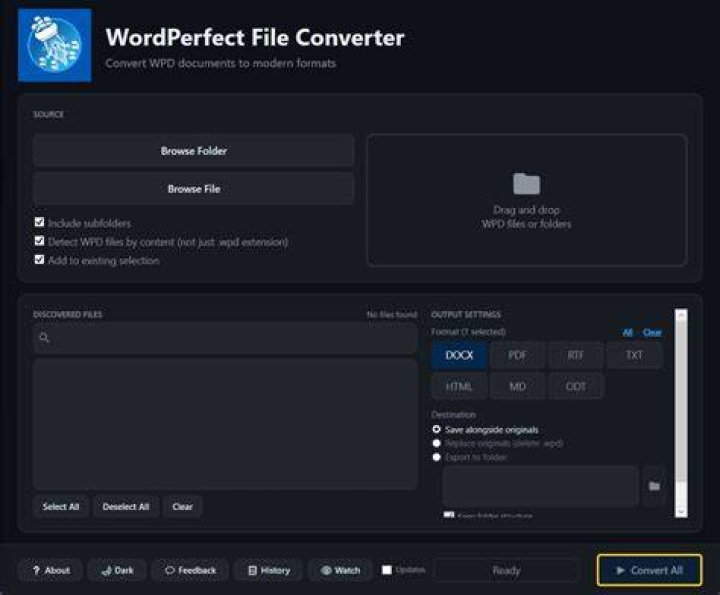
Task: Click Browse File button
Action: (193, 189)
